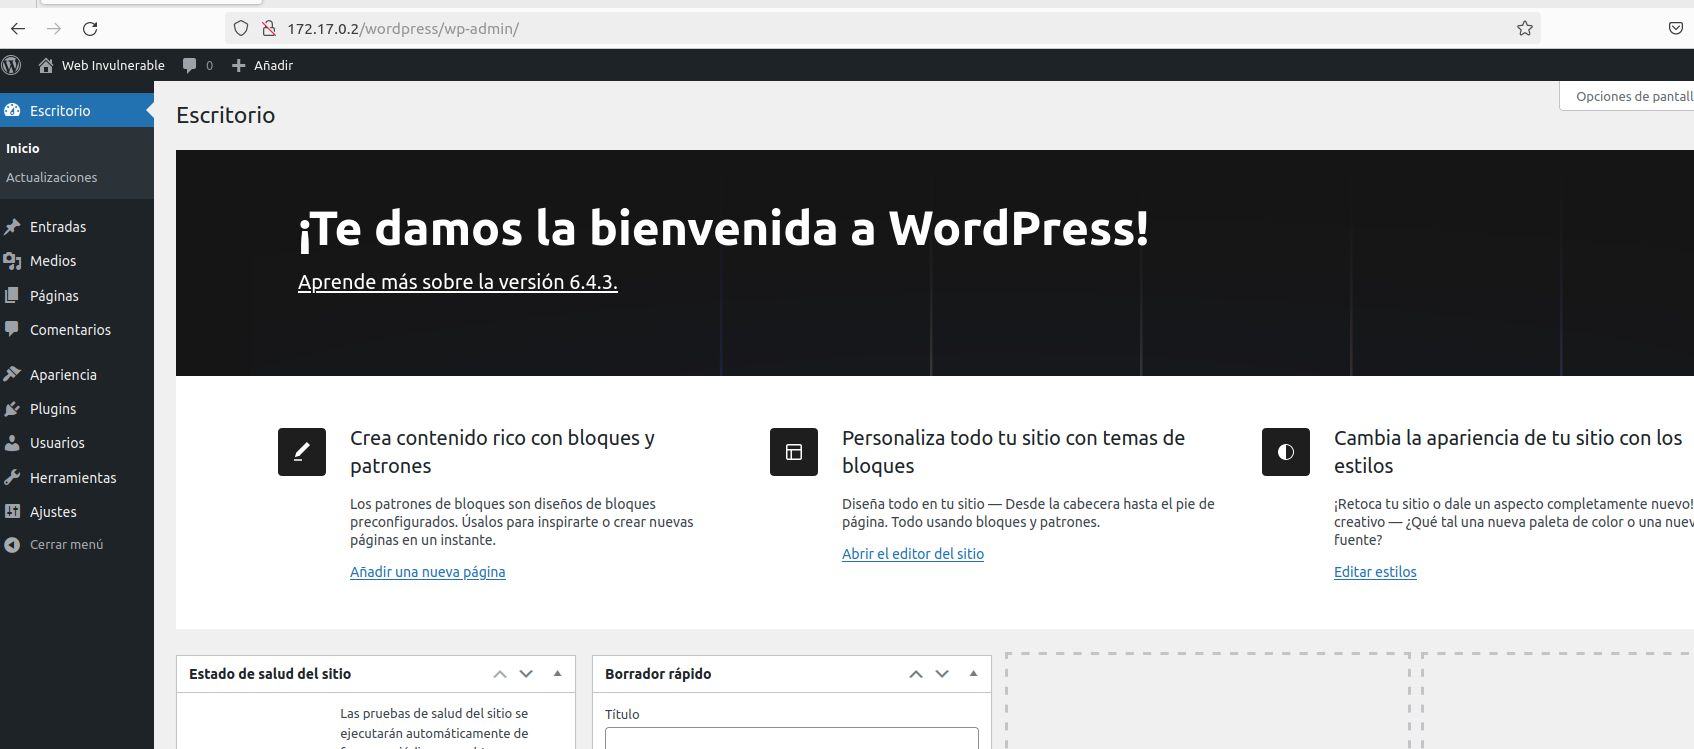
Task: Collapse the Borrador rápido panel
Action: (x=973, y=674)
